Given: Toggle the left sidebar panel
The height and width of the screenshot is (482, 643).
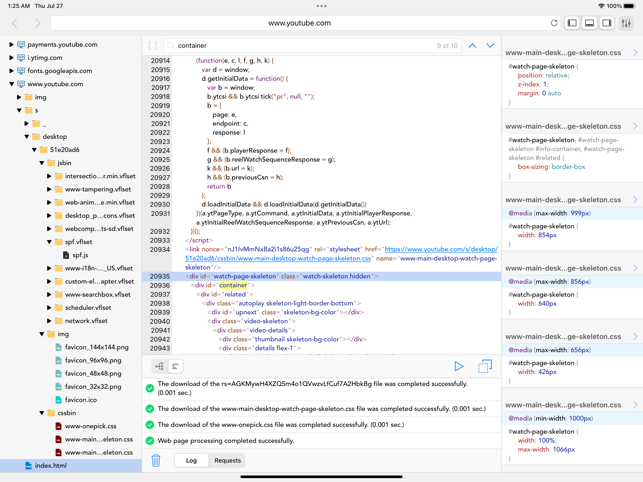Looking at the screenshot, I should [x=572, y=23].
